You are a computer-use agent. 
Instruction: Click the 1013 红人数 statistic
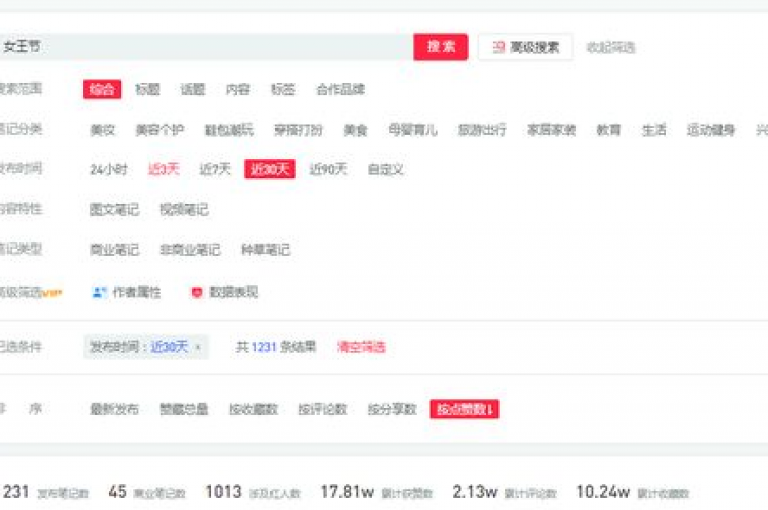253,492
